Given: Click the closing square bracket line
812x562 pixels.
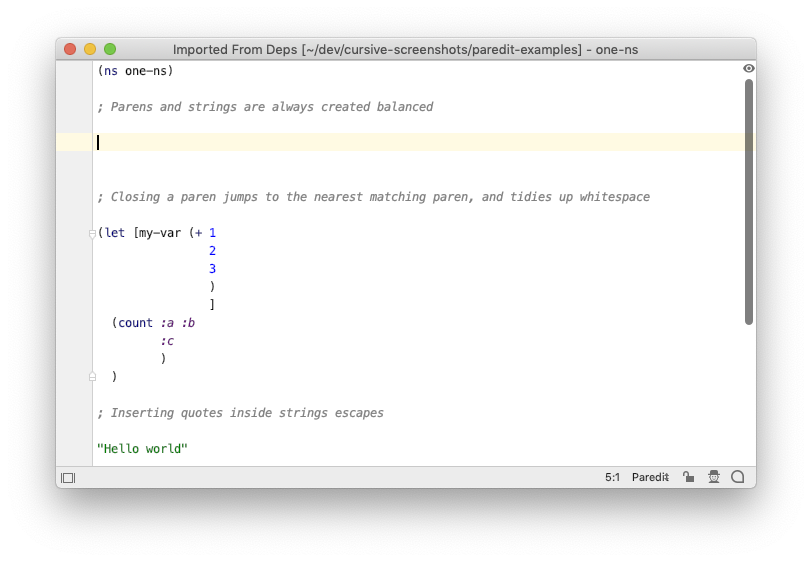Looking at the screenshot, I should pos(212,305).
